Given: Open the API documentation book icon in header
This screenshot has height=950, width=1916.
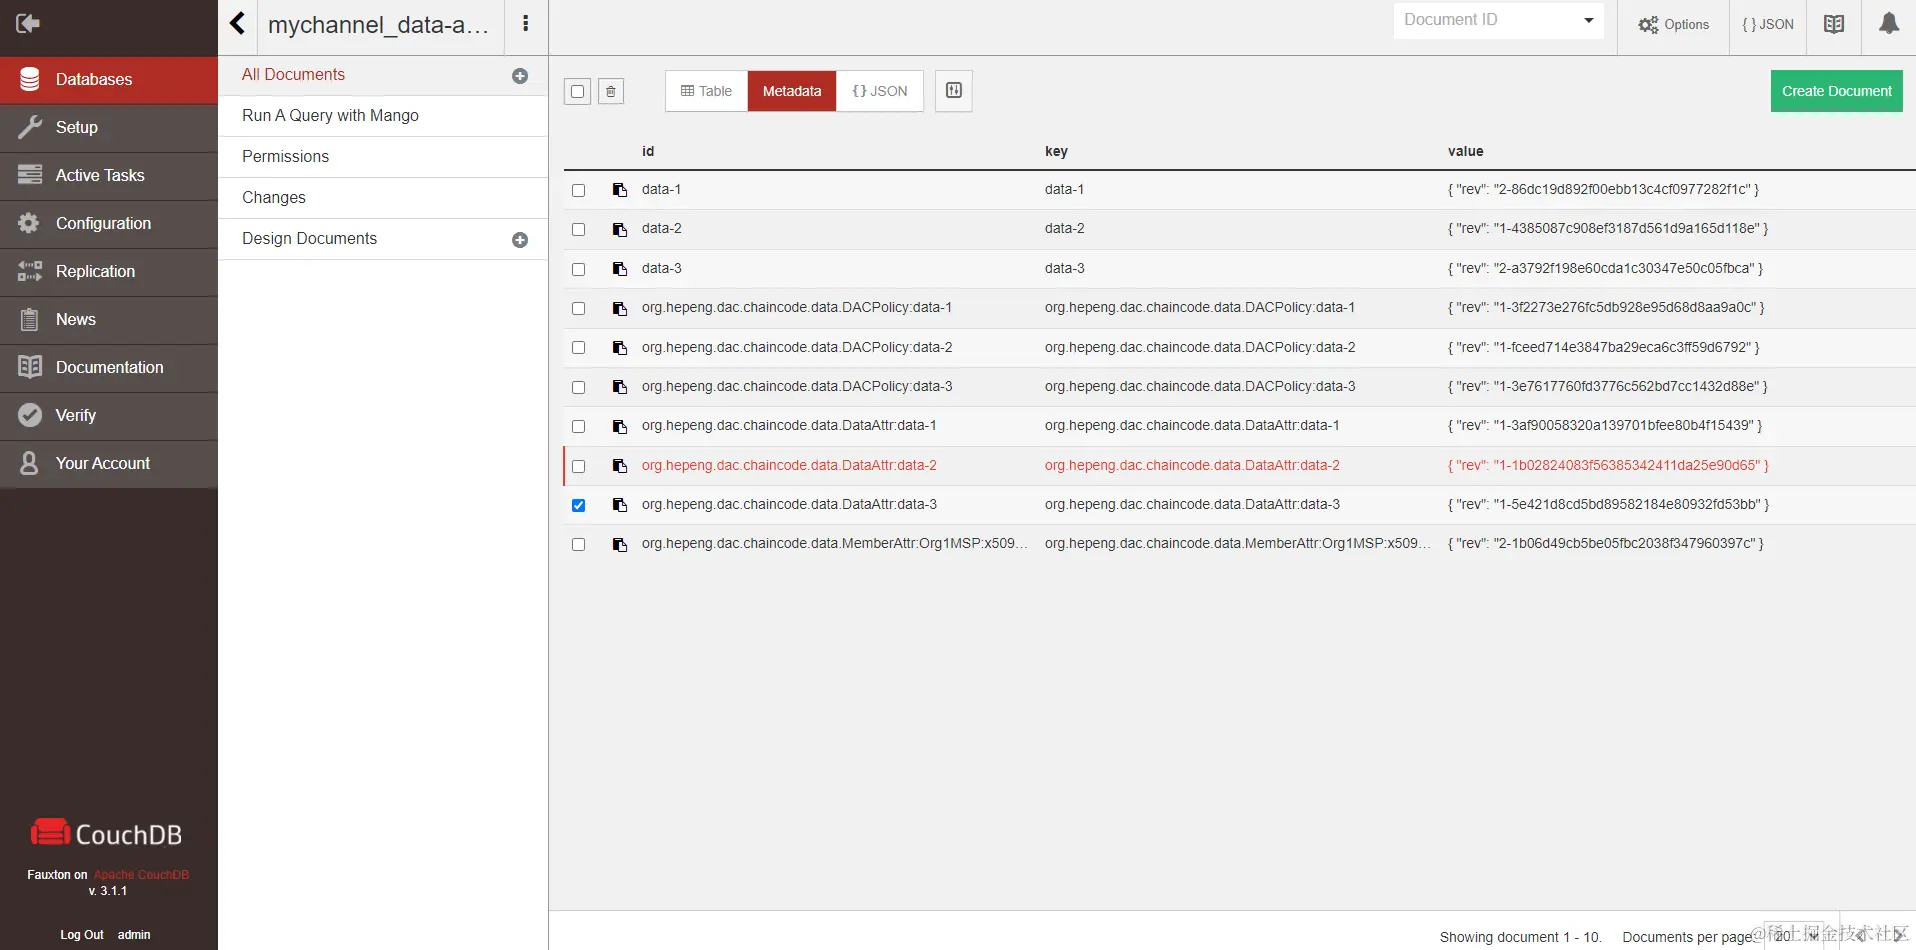Looking at the screenshot, I should coord(1834,24).
